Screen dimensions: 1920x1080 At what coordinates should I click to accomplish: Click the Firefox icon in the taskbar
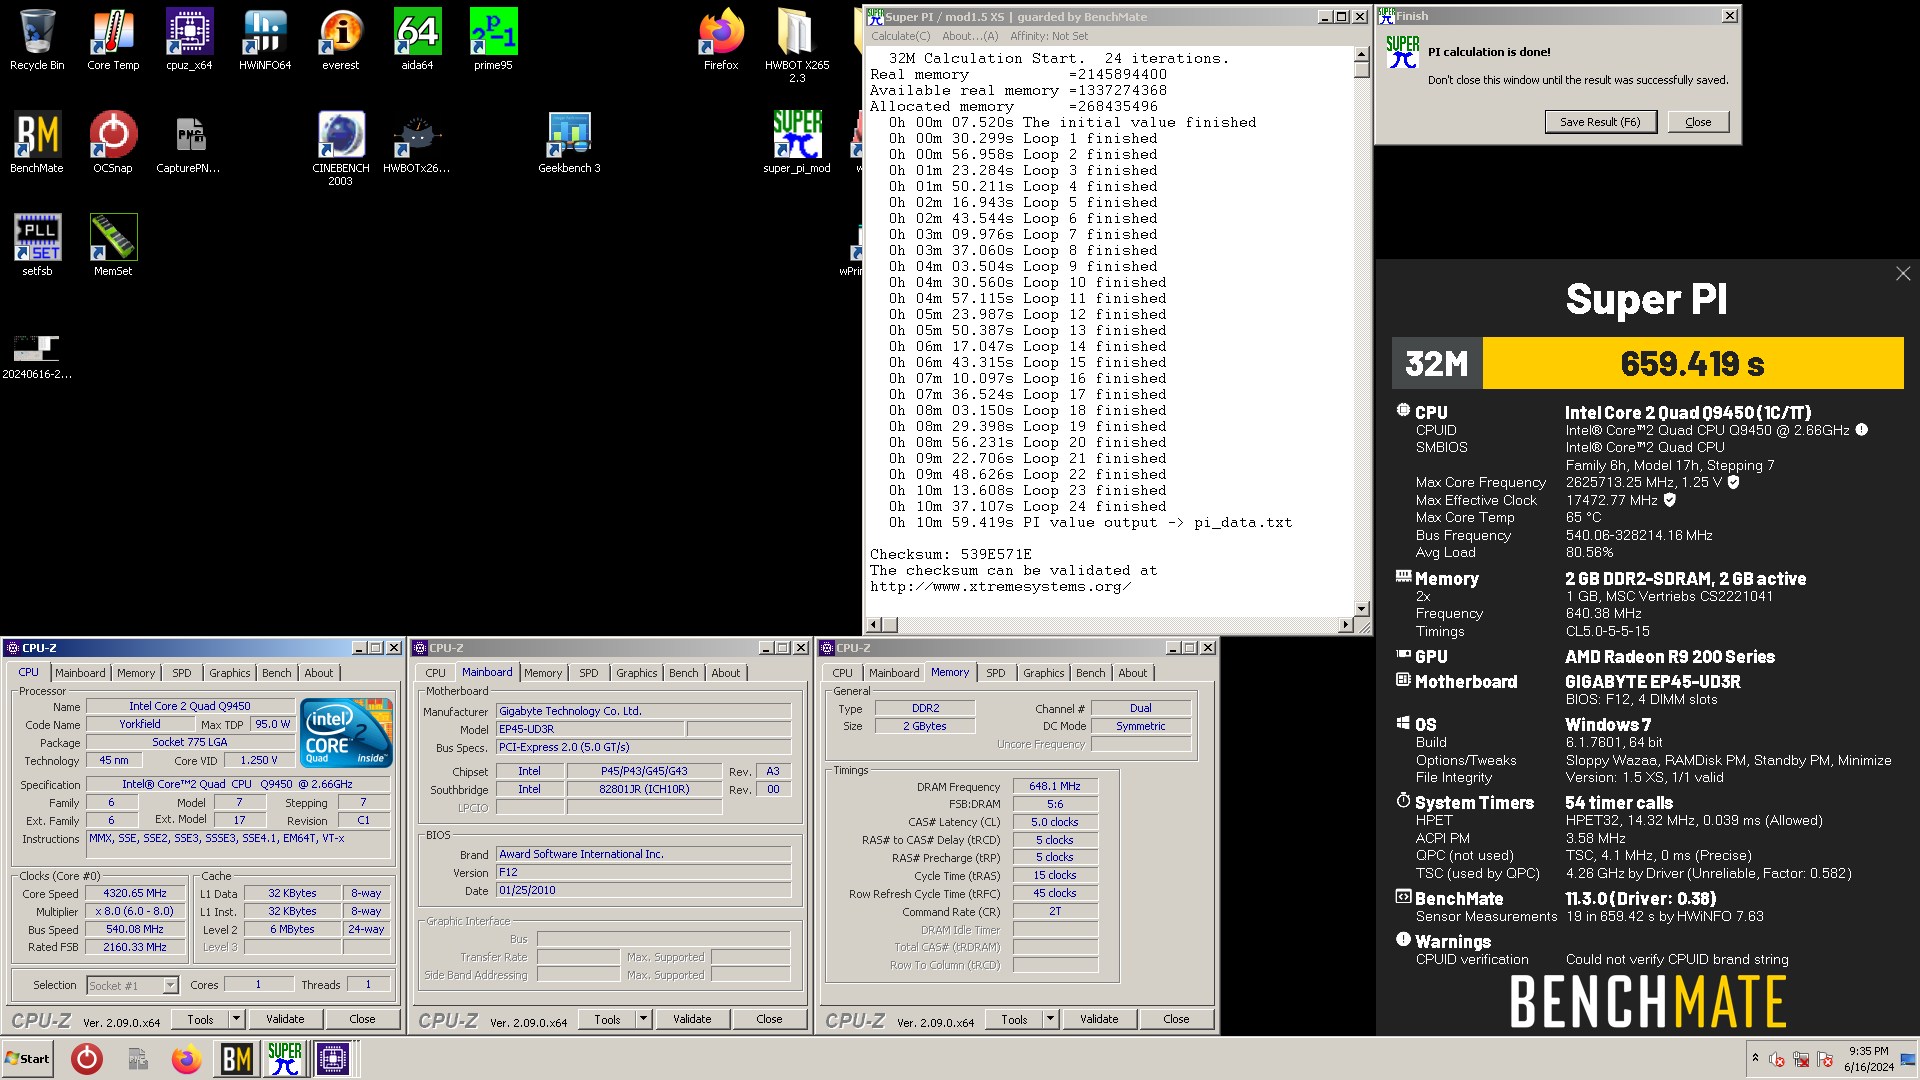[186, 1058]
